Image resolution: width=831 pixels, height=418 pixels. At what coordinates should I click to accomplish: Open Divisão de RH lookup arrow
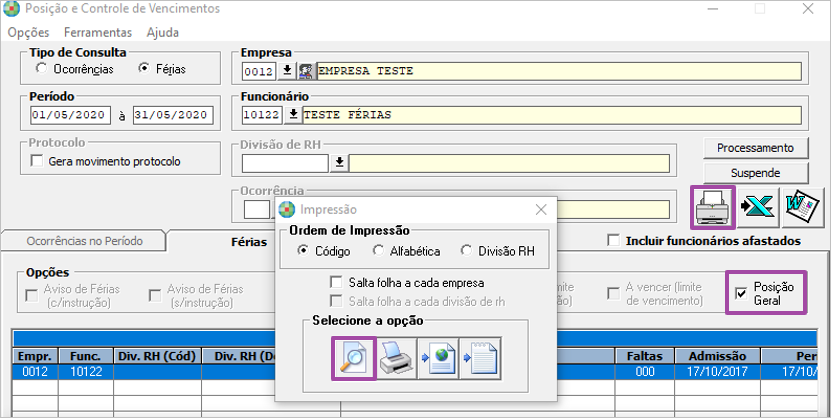(340, 163)
